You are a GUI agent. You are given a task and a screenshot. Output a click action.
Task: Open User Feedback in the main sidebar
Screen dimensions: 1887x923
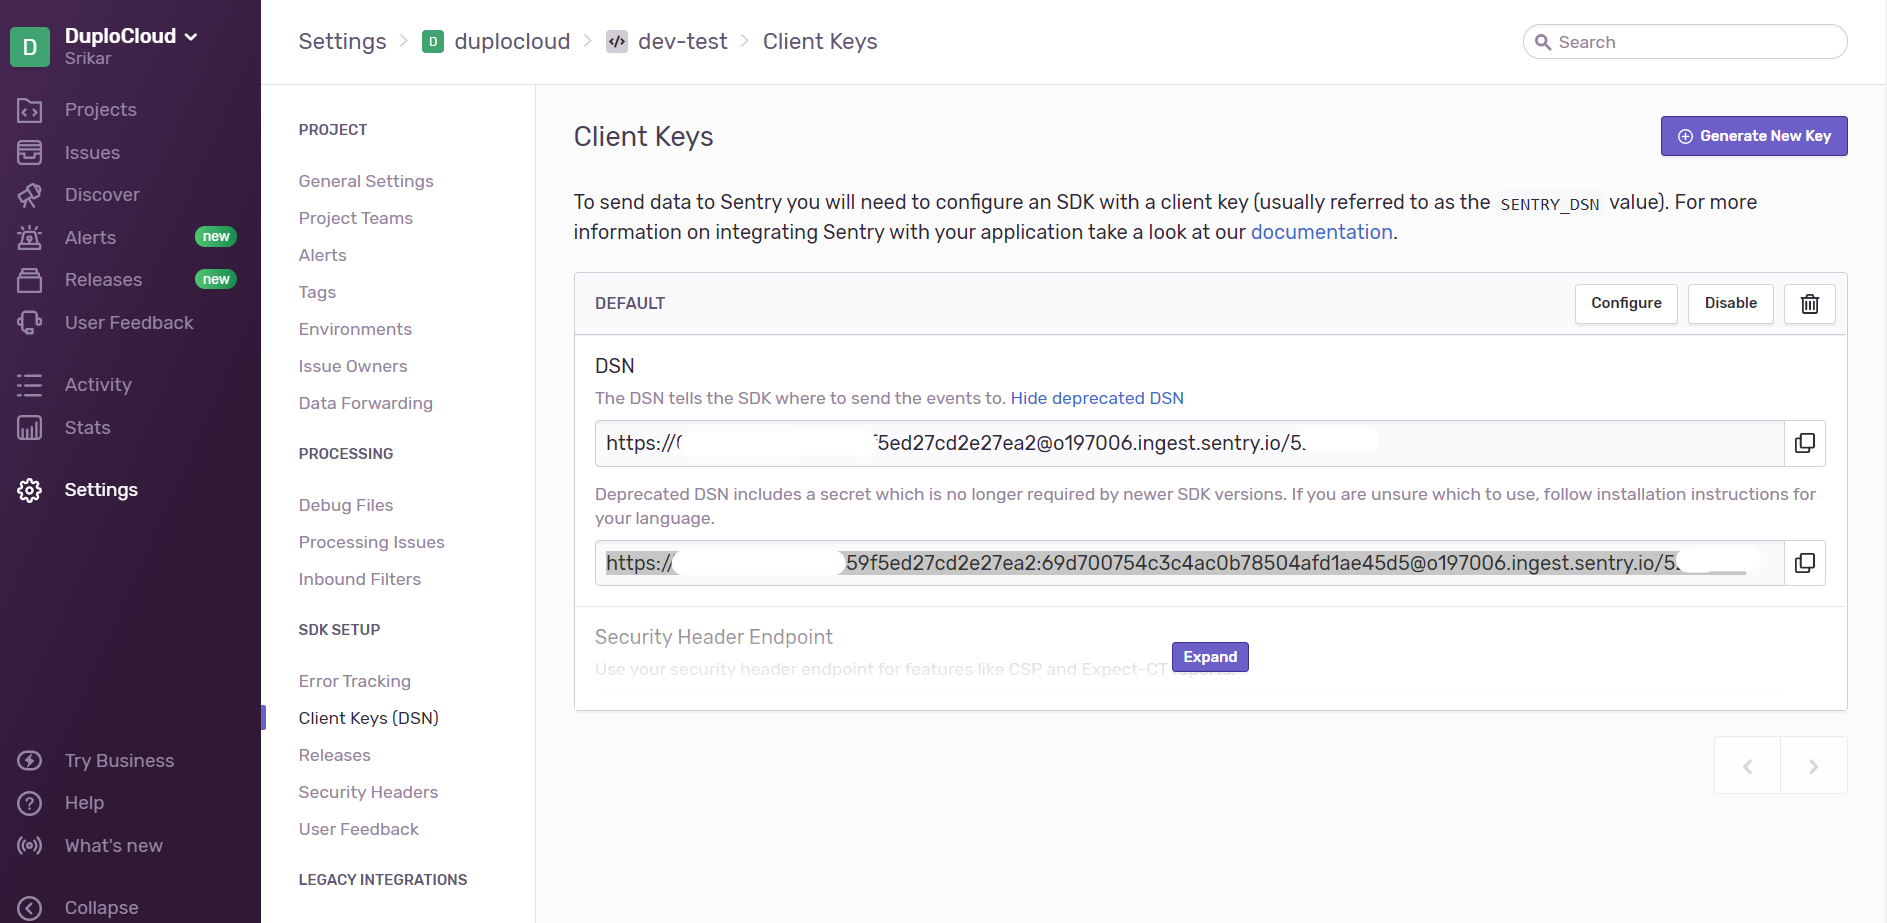point(129,323)
